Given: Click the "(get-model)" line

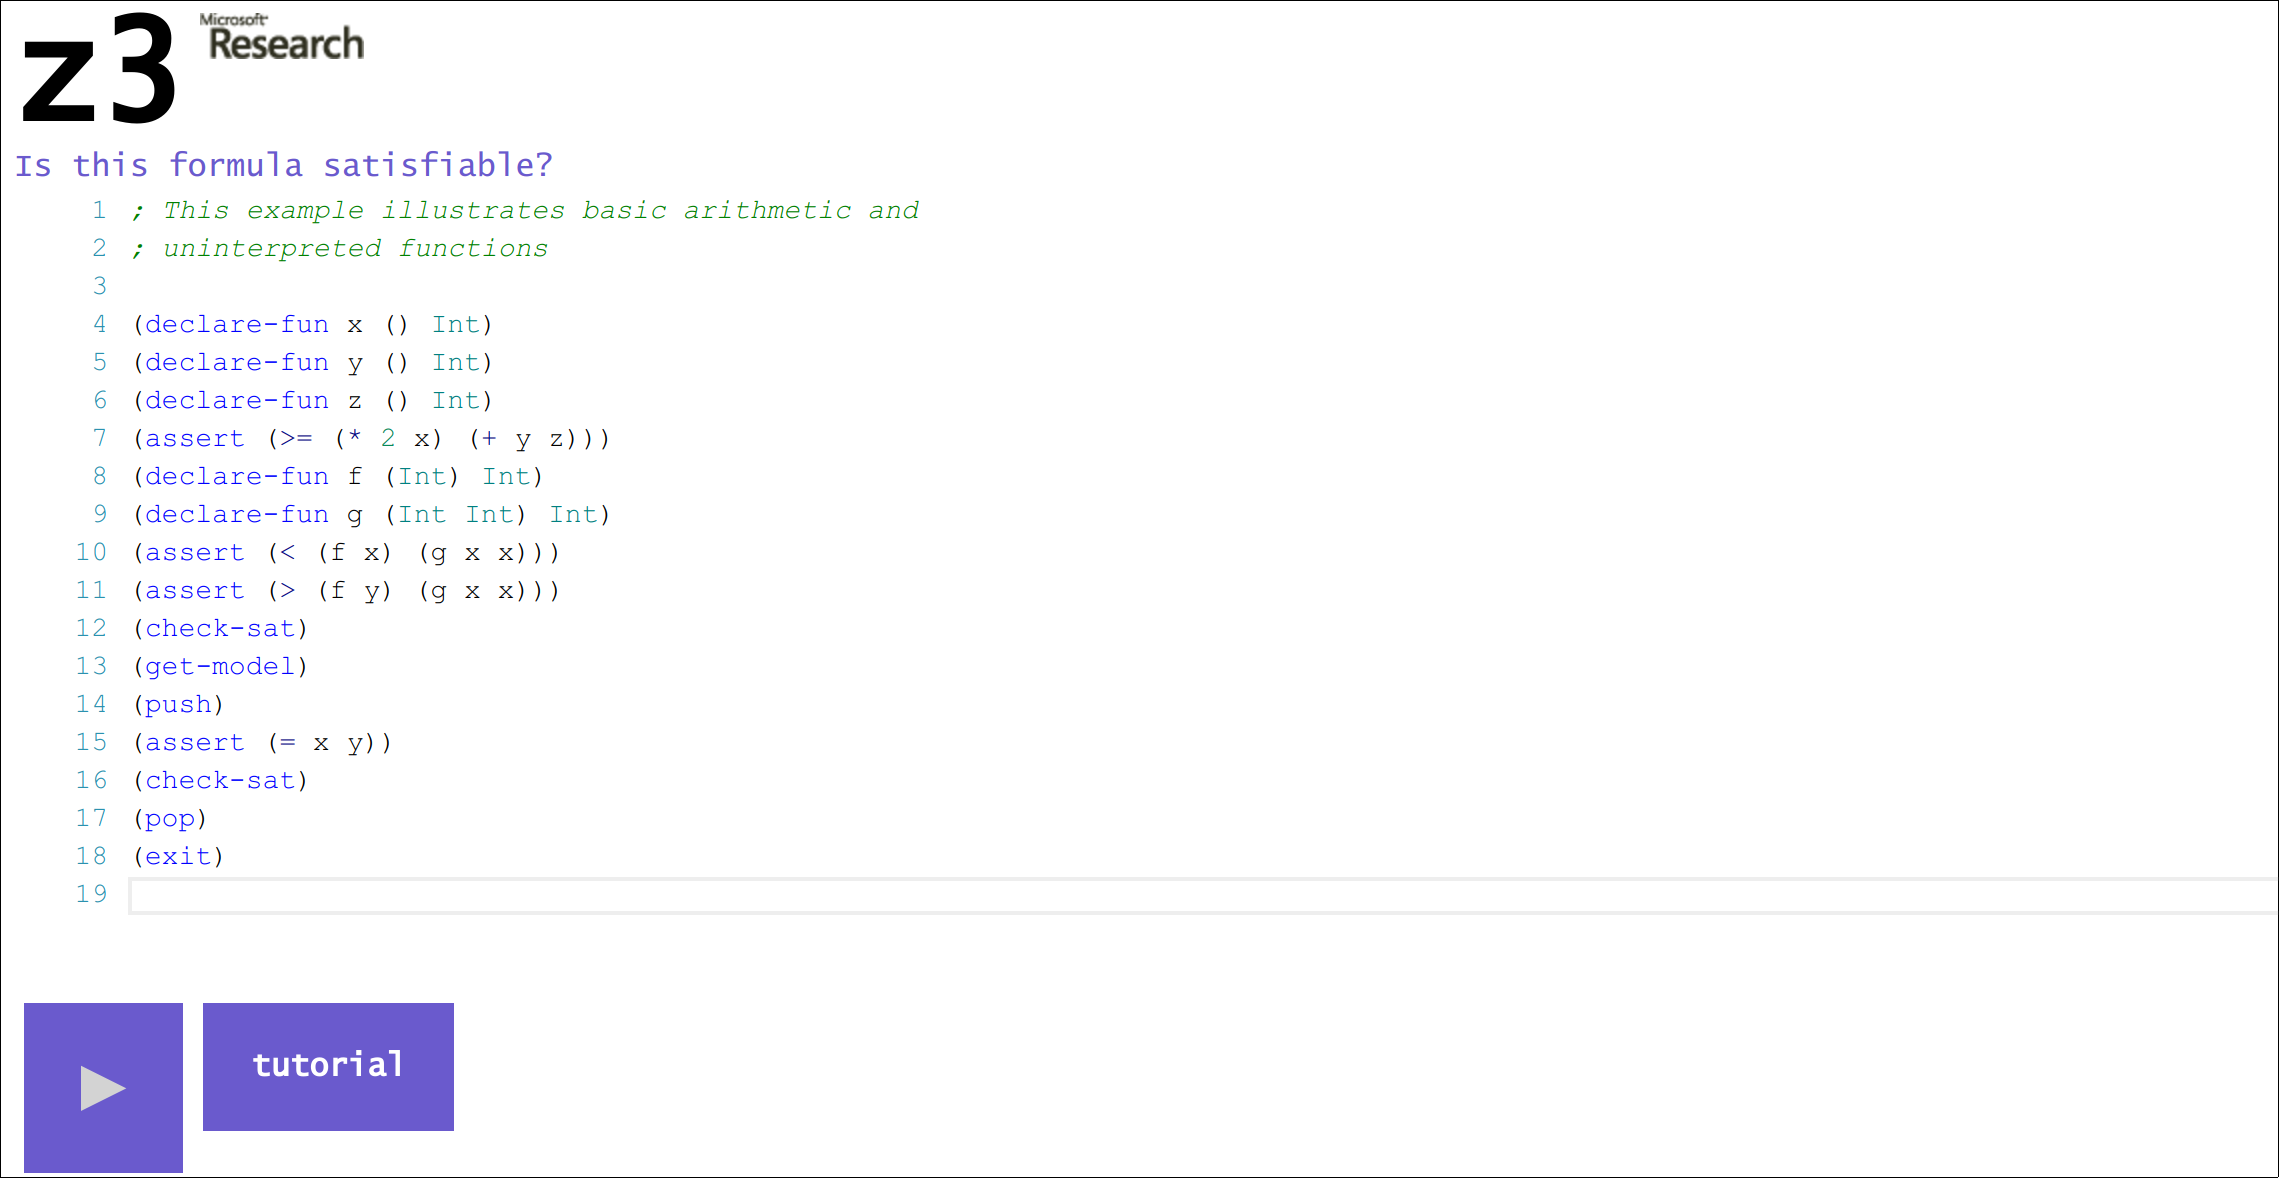Looking at the screenshot, I should pos(220,667).
